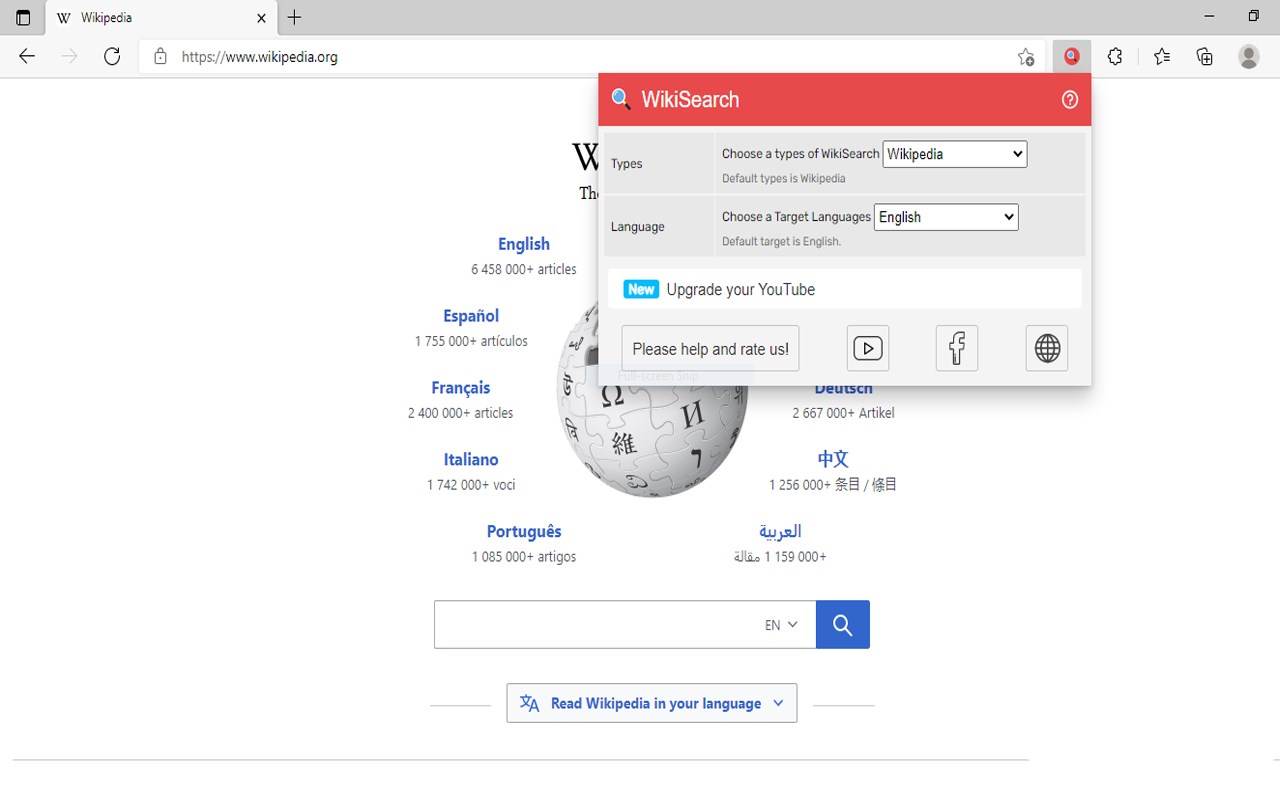Click the WikiSearch magnifier logo

click(621, 99)
